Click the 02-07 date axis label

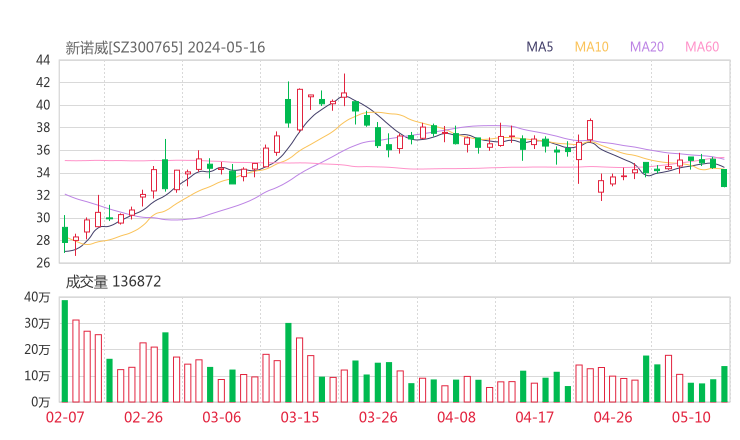click(x=65, y=417)
